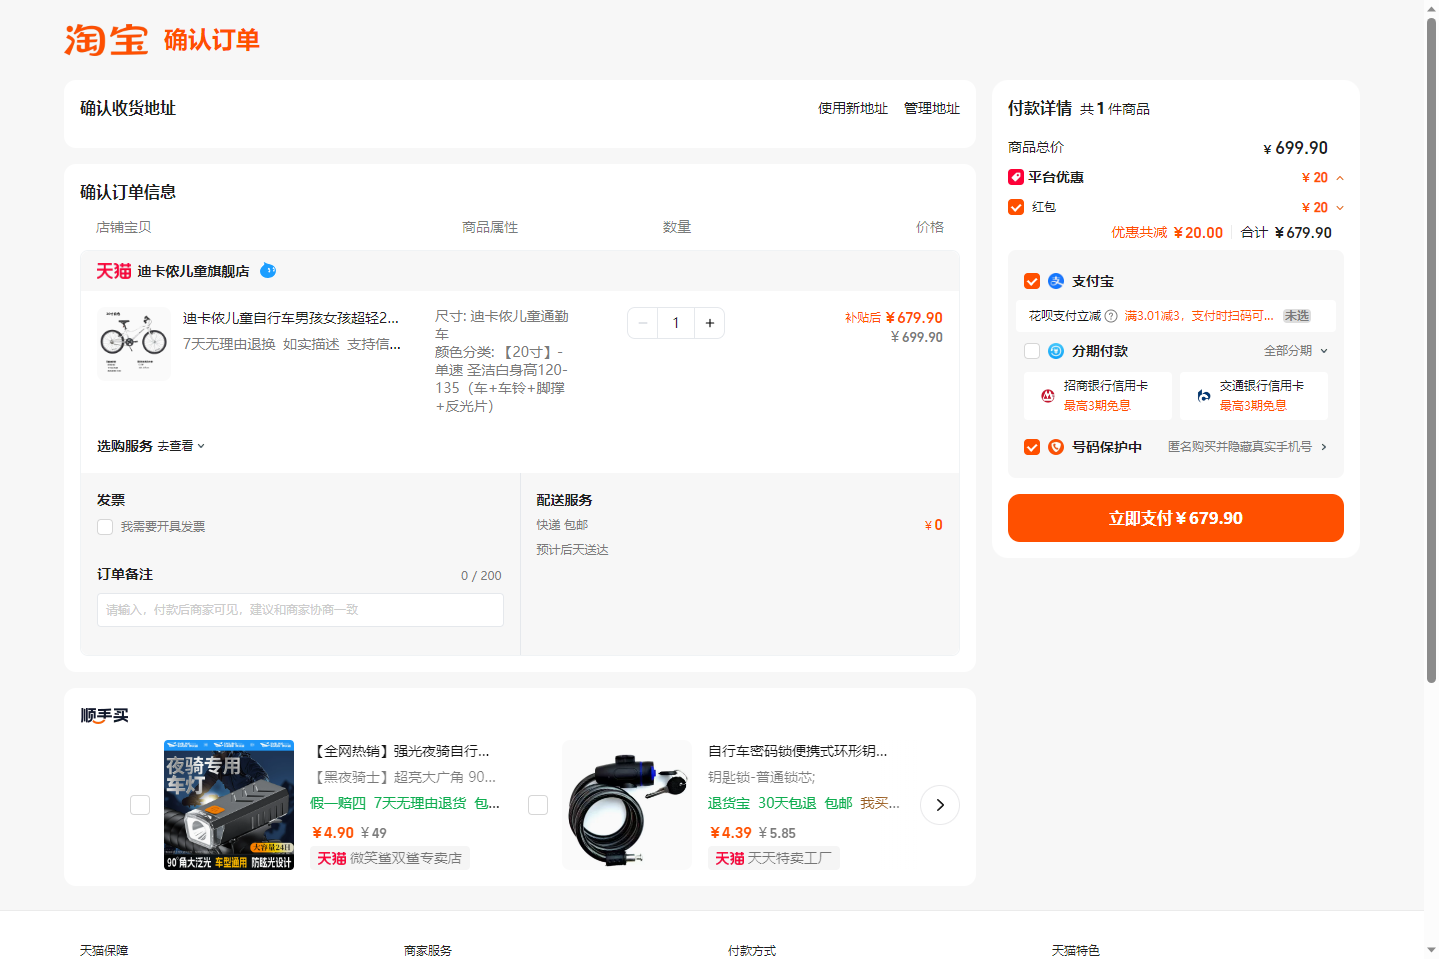Click the Tmall logo next to 天天特卖工厂
Viewport: 1439px width, 959px height.
click(x=730, y=858)
